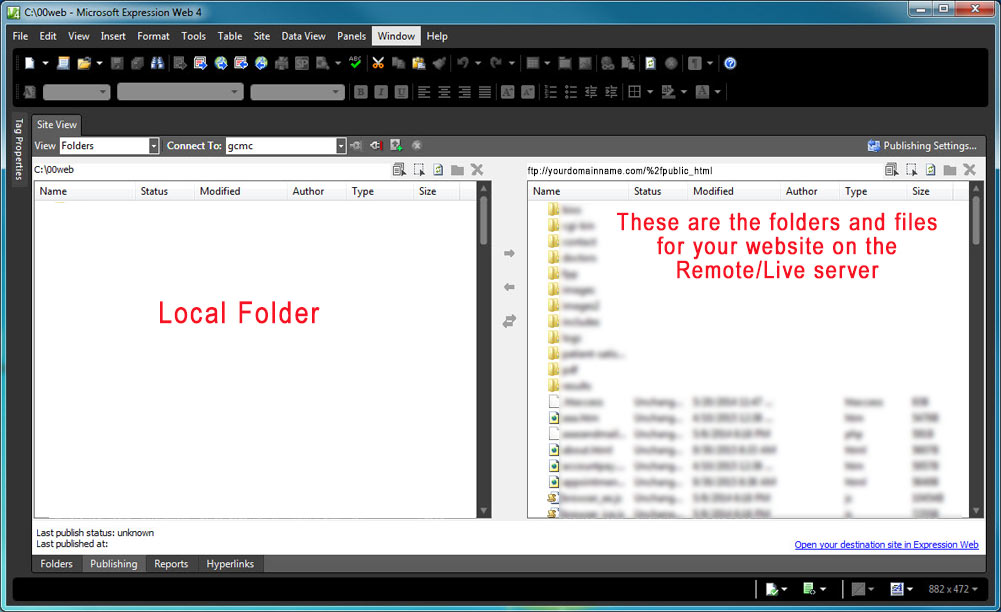The image size is (1001, 612).
Task: Toggle Italic formatting button
Action: pos(381,92)
